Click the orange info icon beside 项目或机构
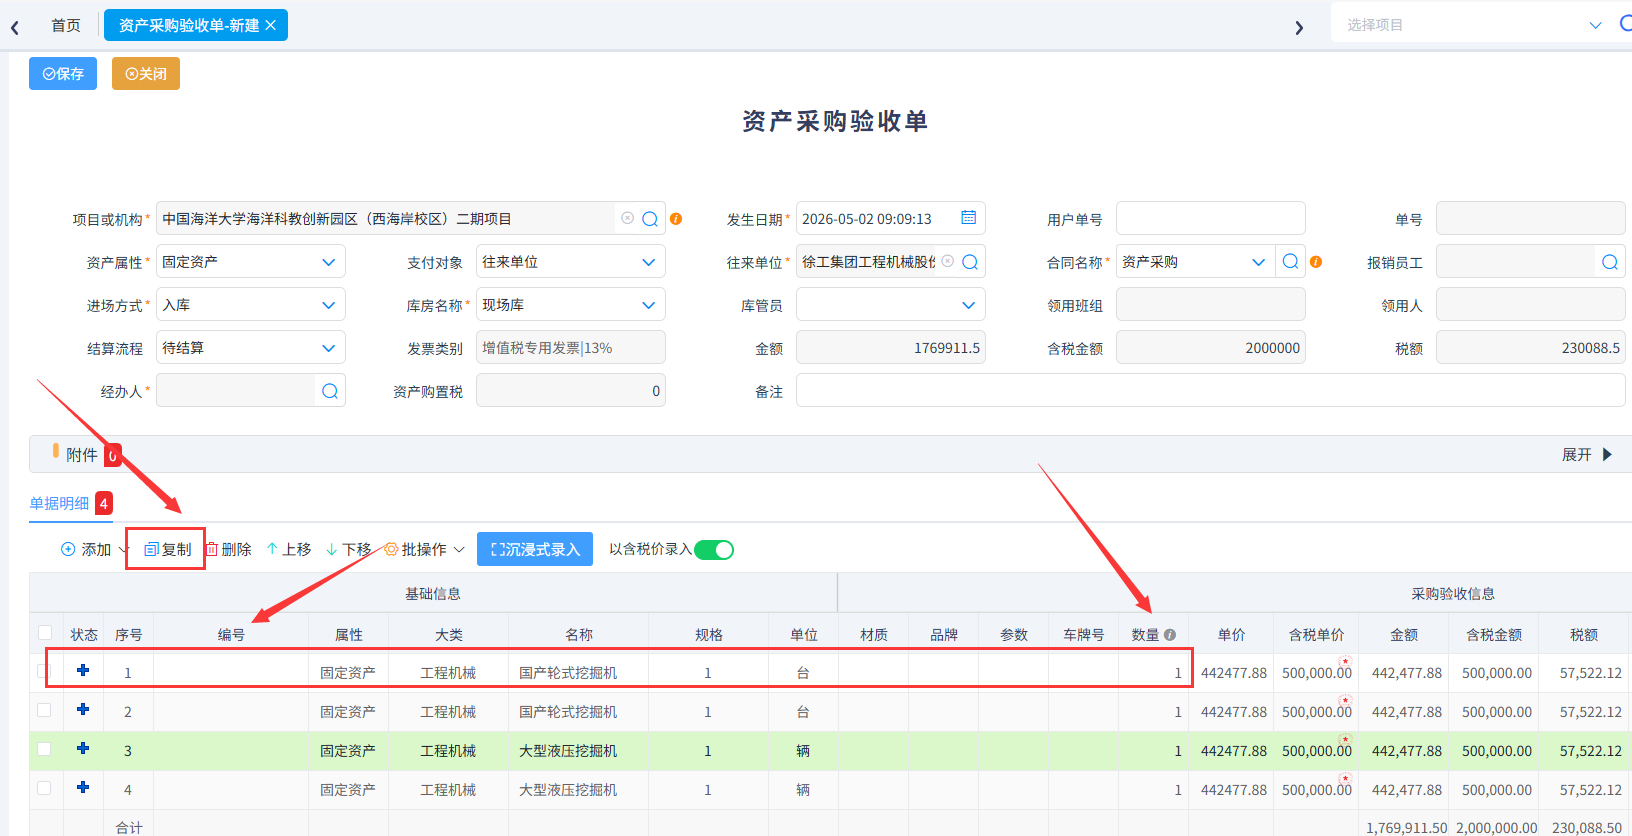 (x=676, y=219)
